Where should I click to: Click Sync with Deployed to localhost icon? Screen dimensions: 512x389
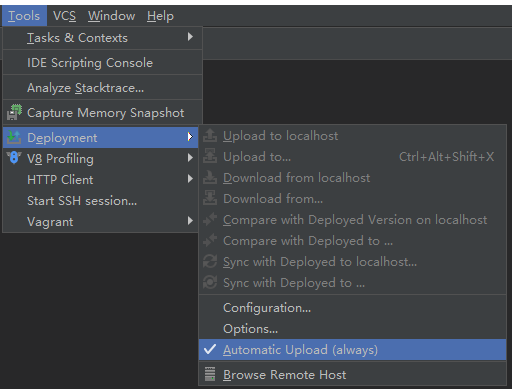click(x=210, y=261)
